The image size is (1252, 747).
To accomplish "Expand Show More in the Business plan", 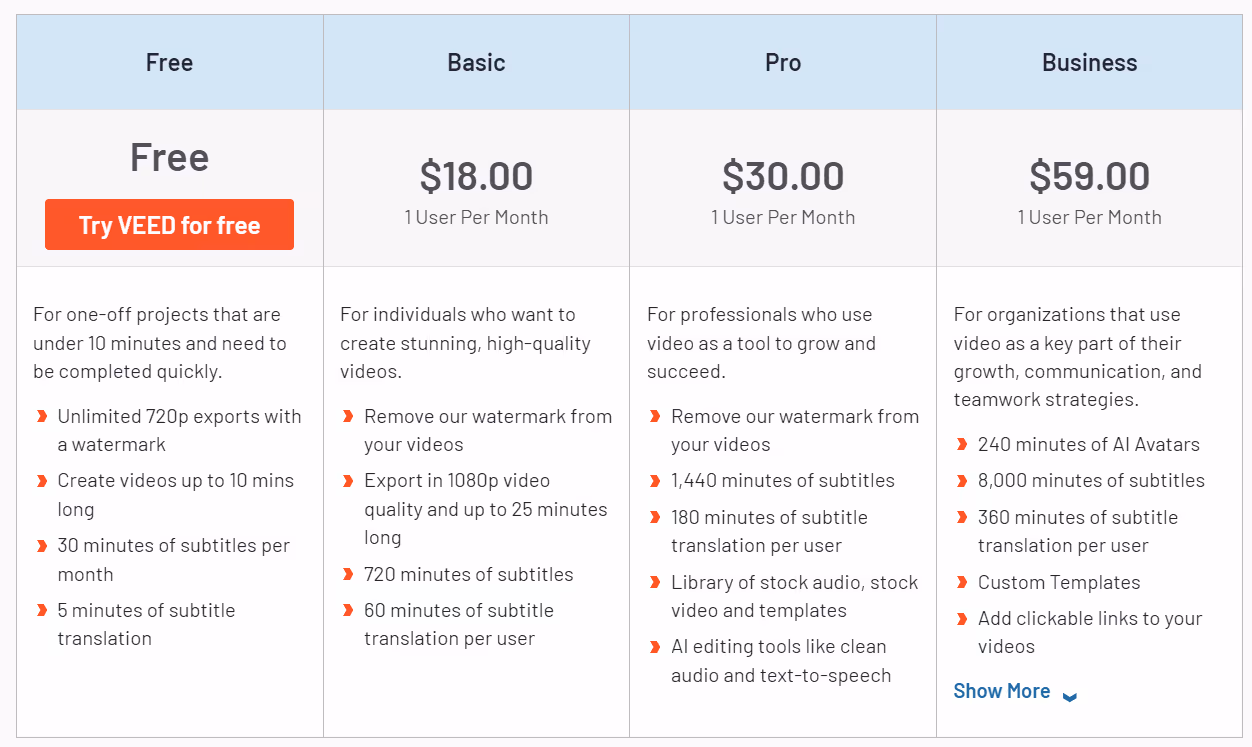I will 1001,691.
